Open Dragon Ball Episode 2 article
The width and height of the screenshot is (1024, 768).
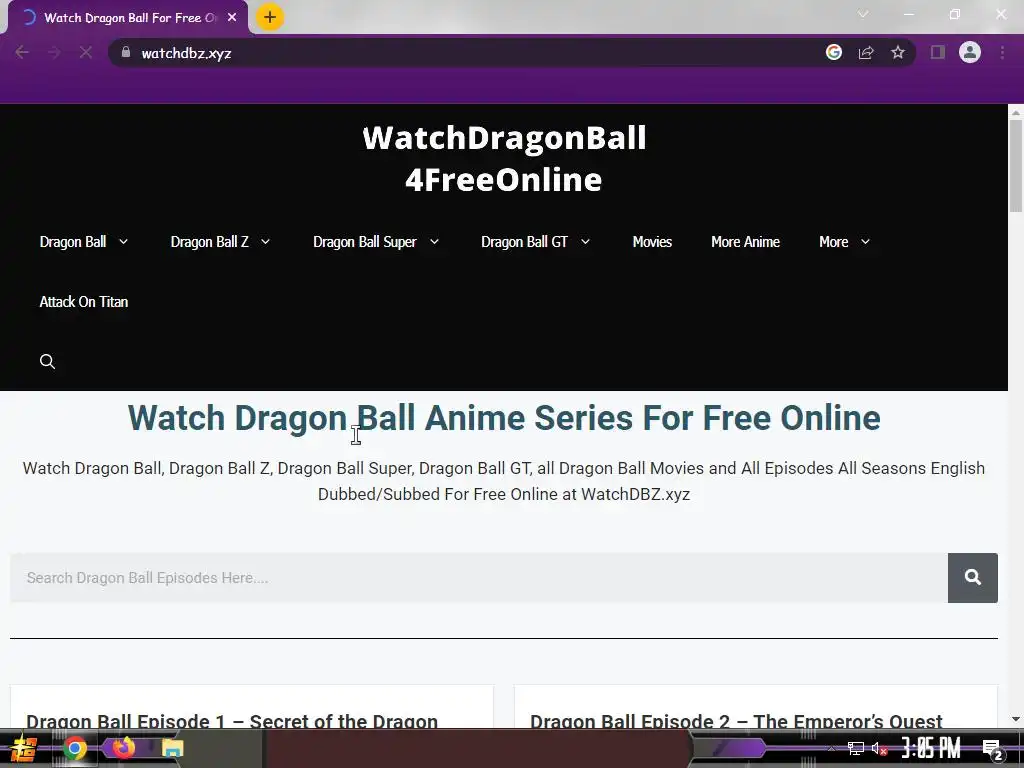point(736,720)
